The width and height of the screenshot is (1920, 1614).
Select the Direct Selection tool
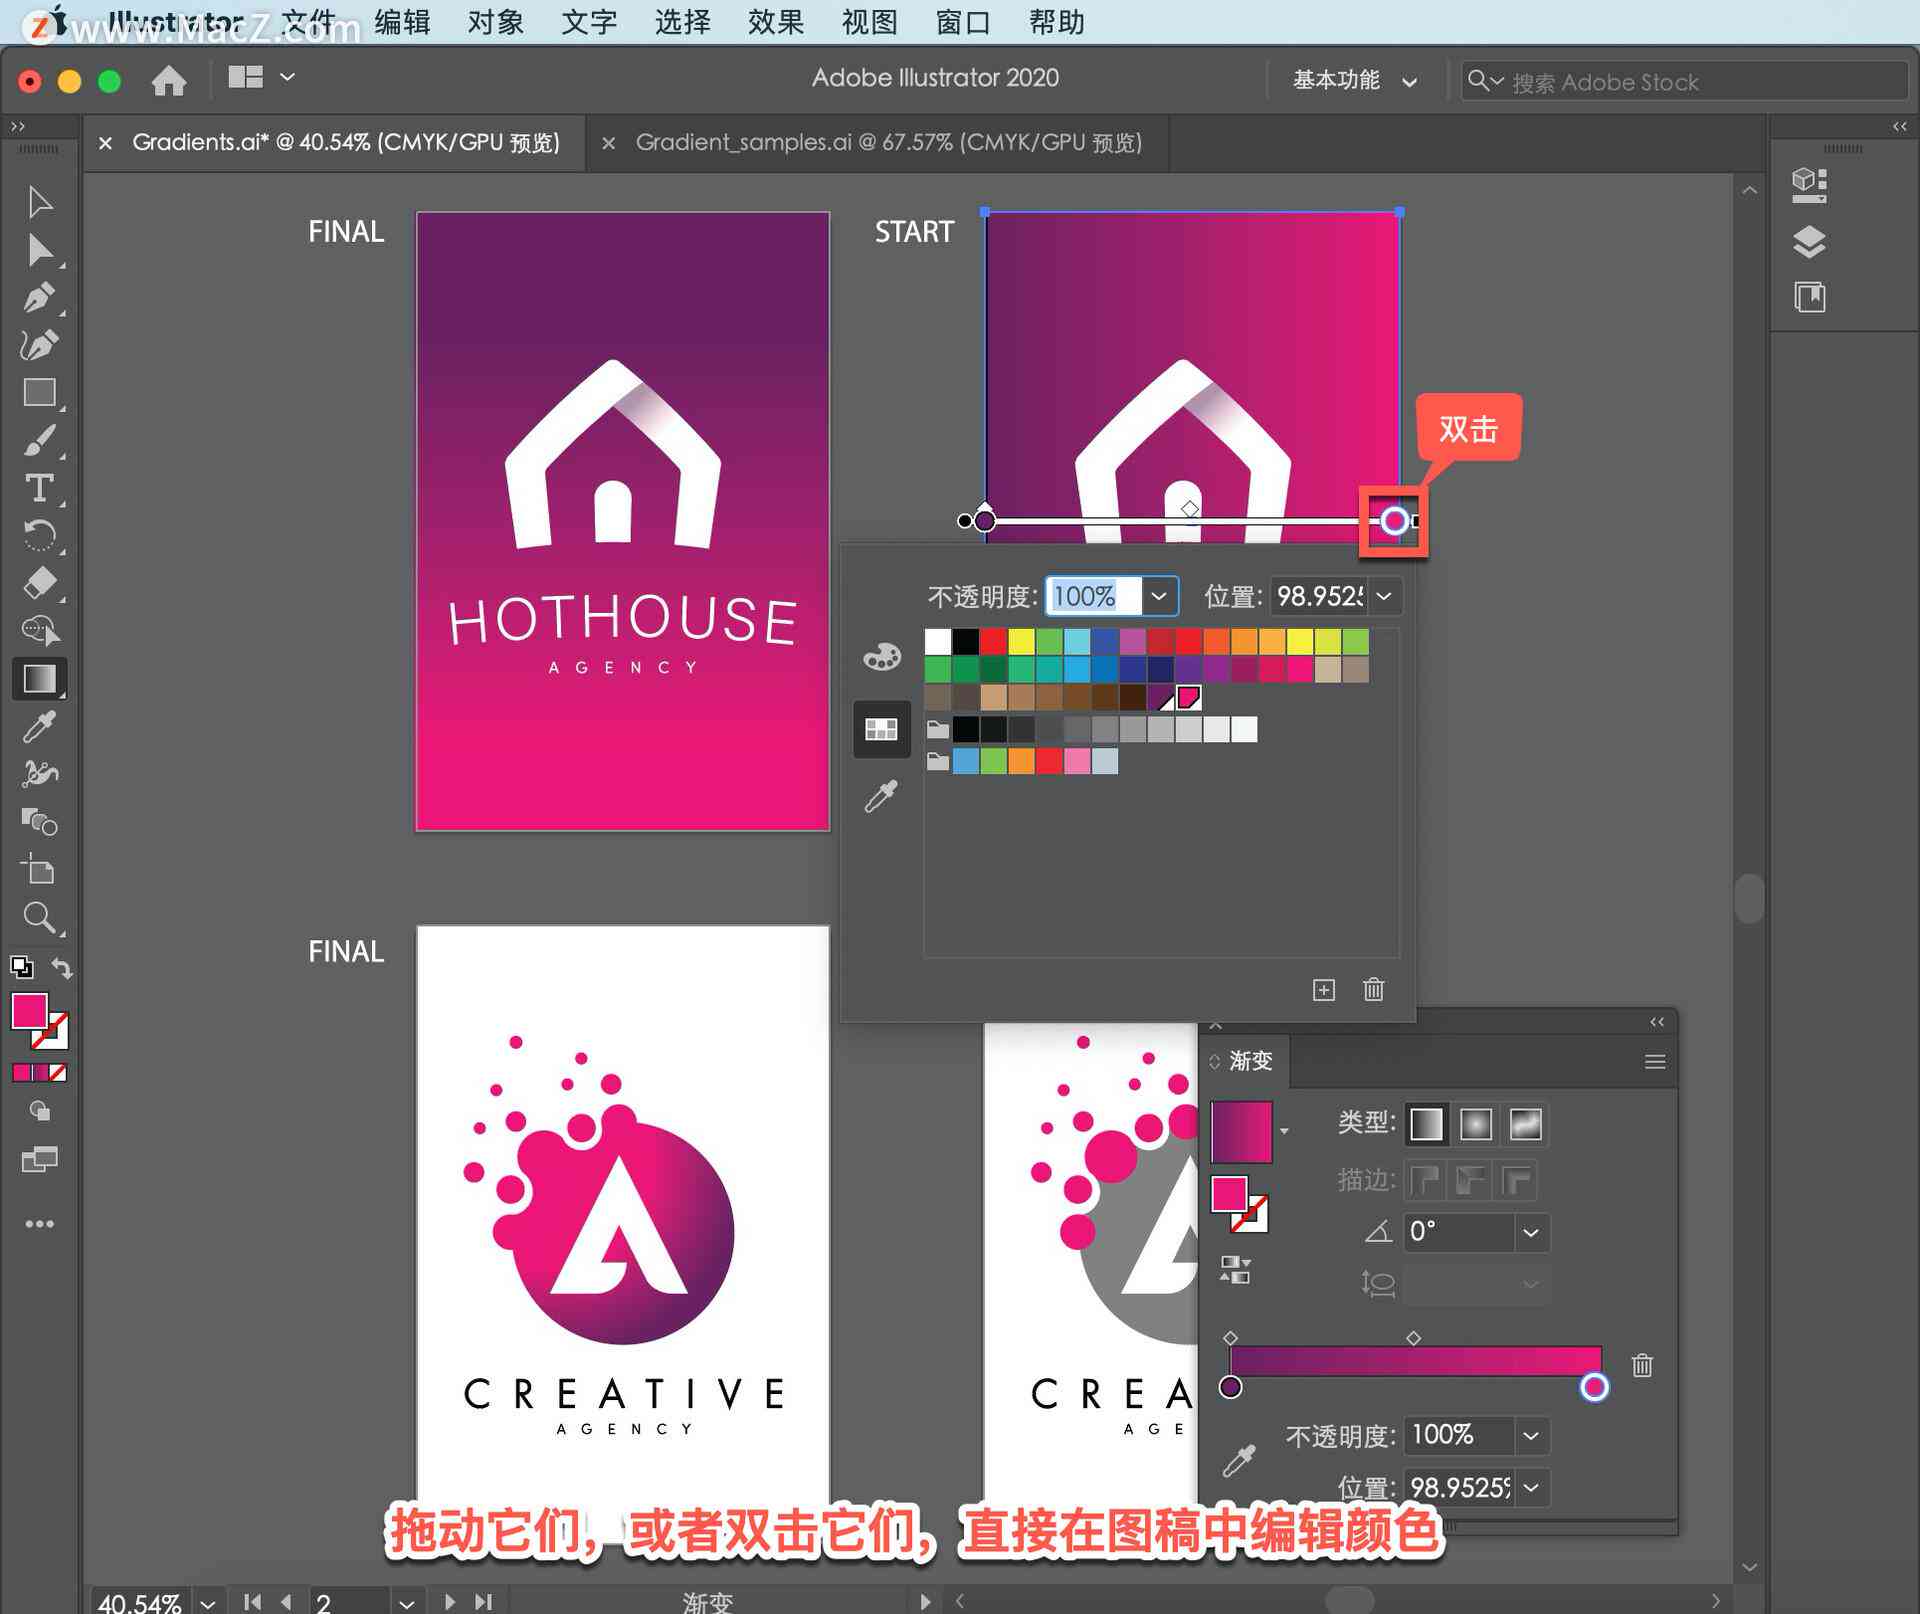(x=40, y=250)
